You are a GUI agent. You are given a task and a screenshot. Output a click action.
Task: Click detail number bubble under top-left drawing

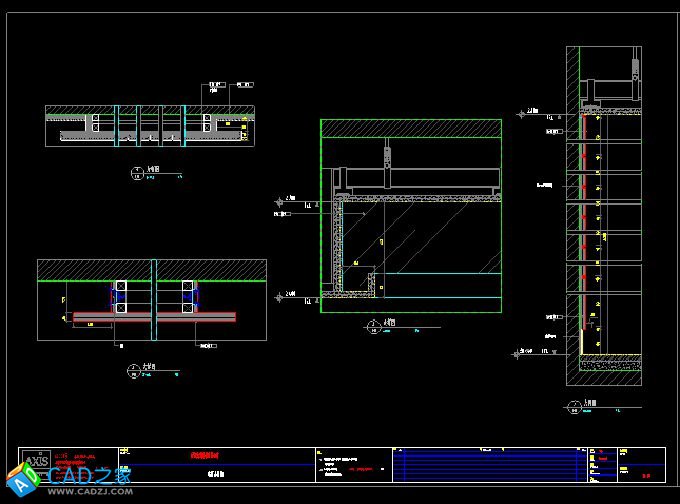[138, 173]
